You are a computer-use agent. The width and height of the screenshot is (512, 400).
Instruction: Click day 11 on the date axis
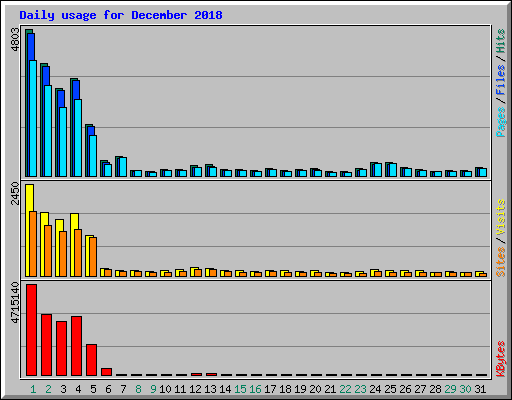click(180, 389)
